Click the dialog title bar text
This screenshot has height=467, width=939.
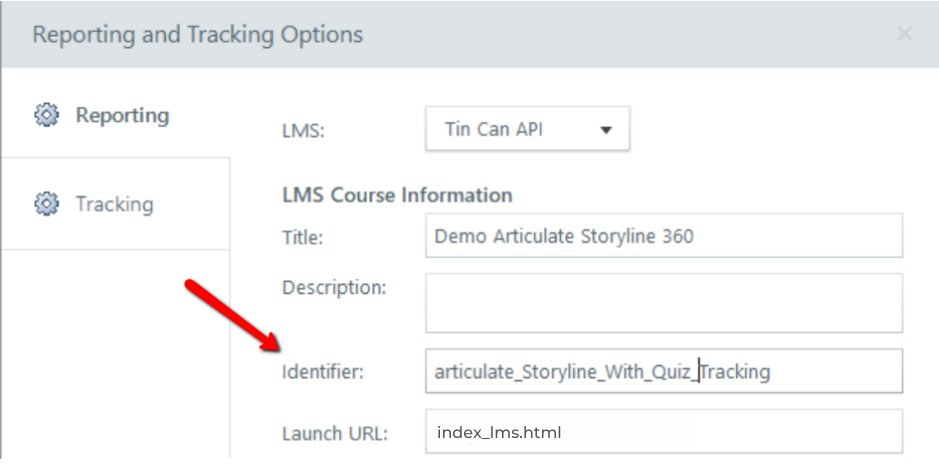tap(198, 35)
